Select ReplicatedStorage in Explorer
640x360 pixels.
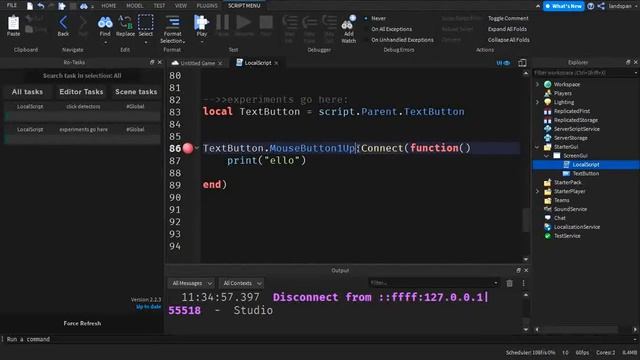576,120
